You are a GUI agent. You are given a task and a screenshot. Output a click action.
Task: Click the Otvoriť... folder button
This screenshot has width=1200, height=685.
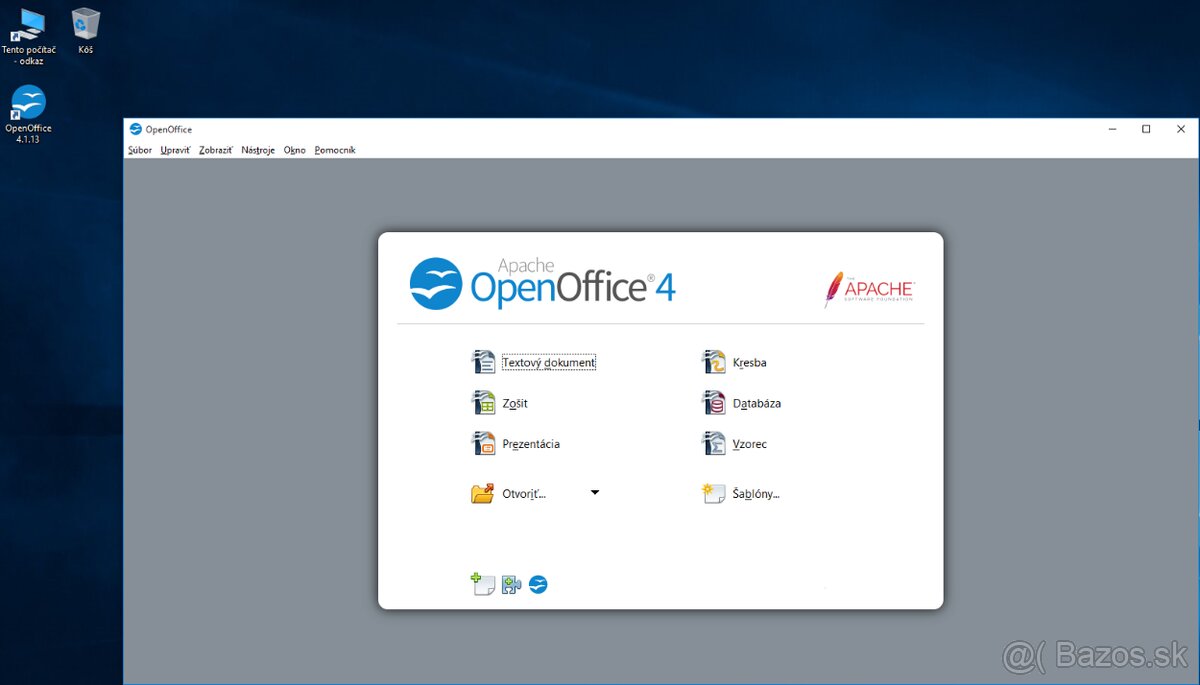coord(509,493)
